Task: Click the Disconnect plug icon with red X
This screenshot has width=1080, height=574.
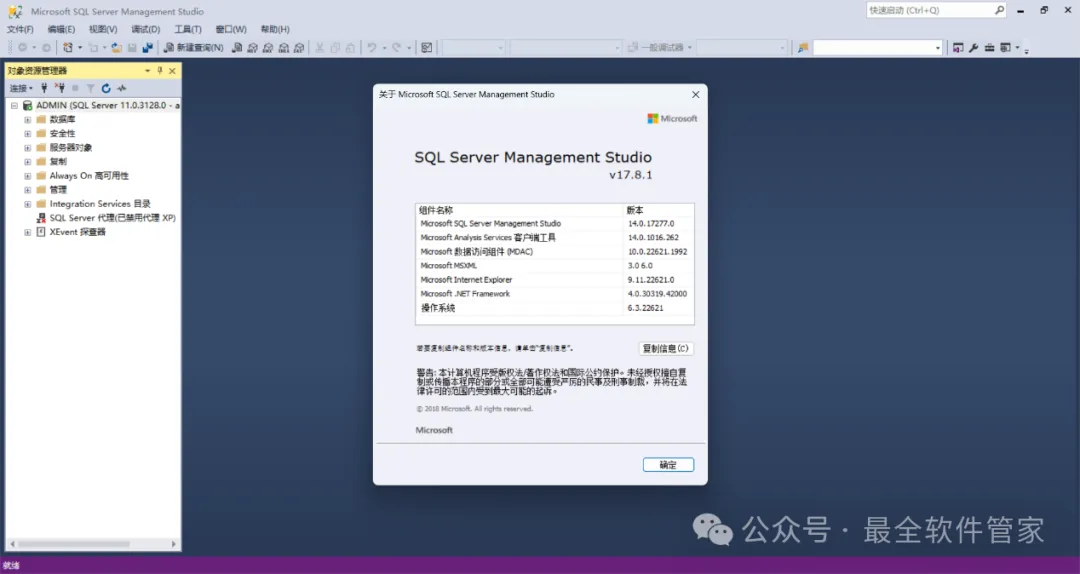Action: point(60,88)
